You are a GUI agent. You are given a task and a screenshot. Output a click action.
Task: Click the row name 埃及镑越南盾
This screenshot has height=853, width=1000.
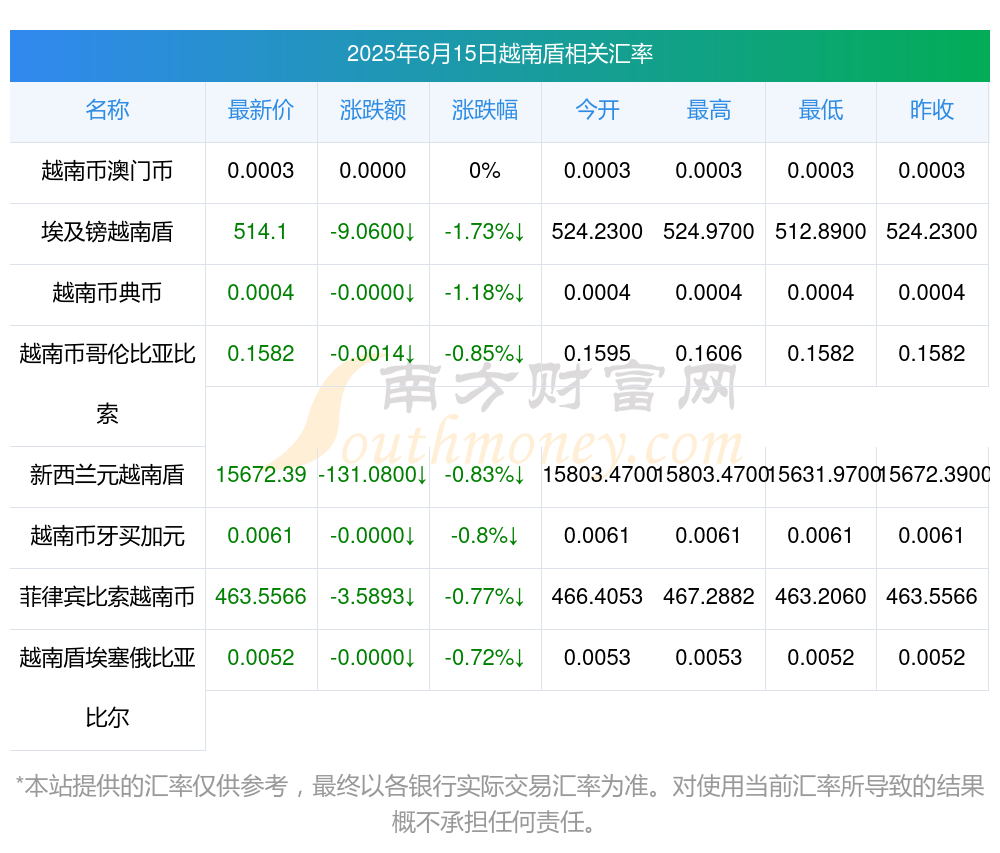tap(107, 231)
